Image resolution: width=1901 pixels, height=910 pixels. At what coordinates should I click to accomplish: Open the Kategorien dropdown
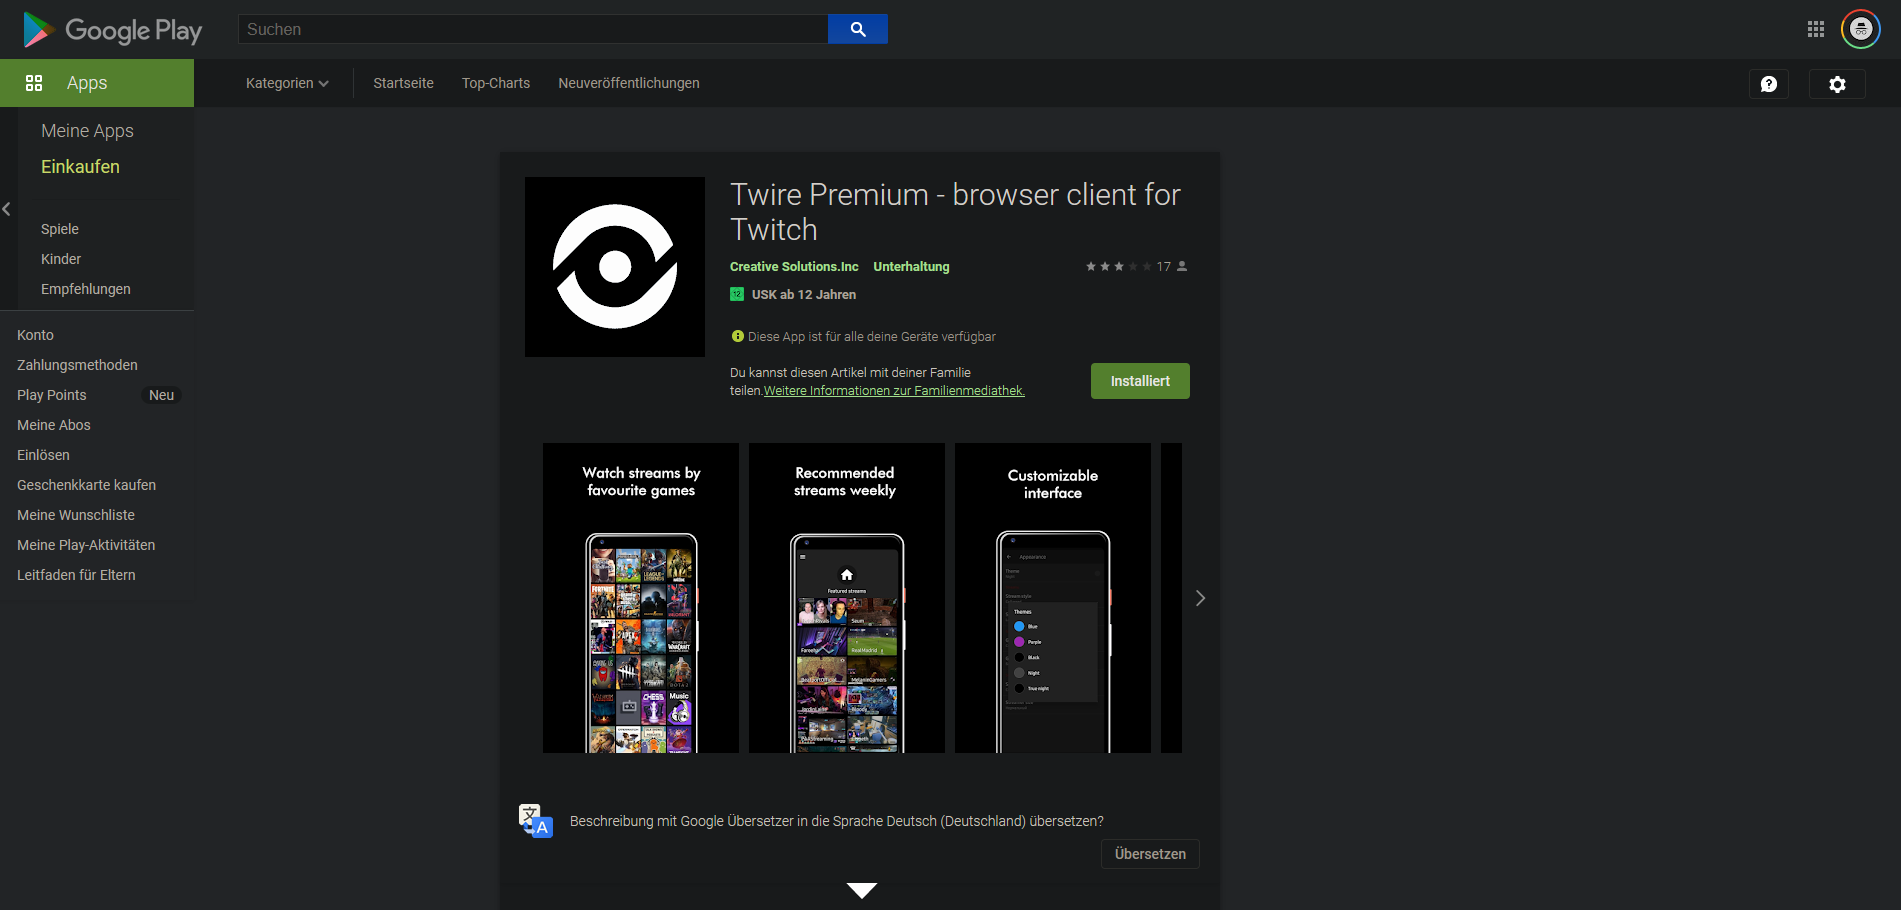[287, 83]
